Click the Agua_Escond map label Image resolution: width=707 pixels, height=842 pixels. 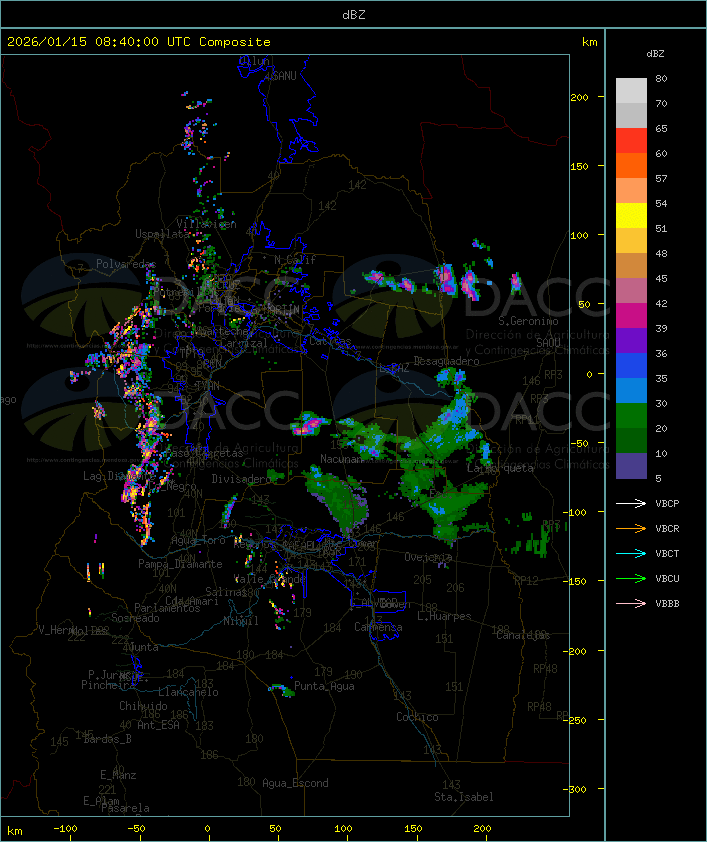(294, 783)
